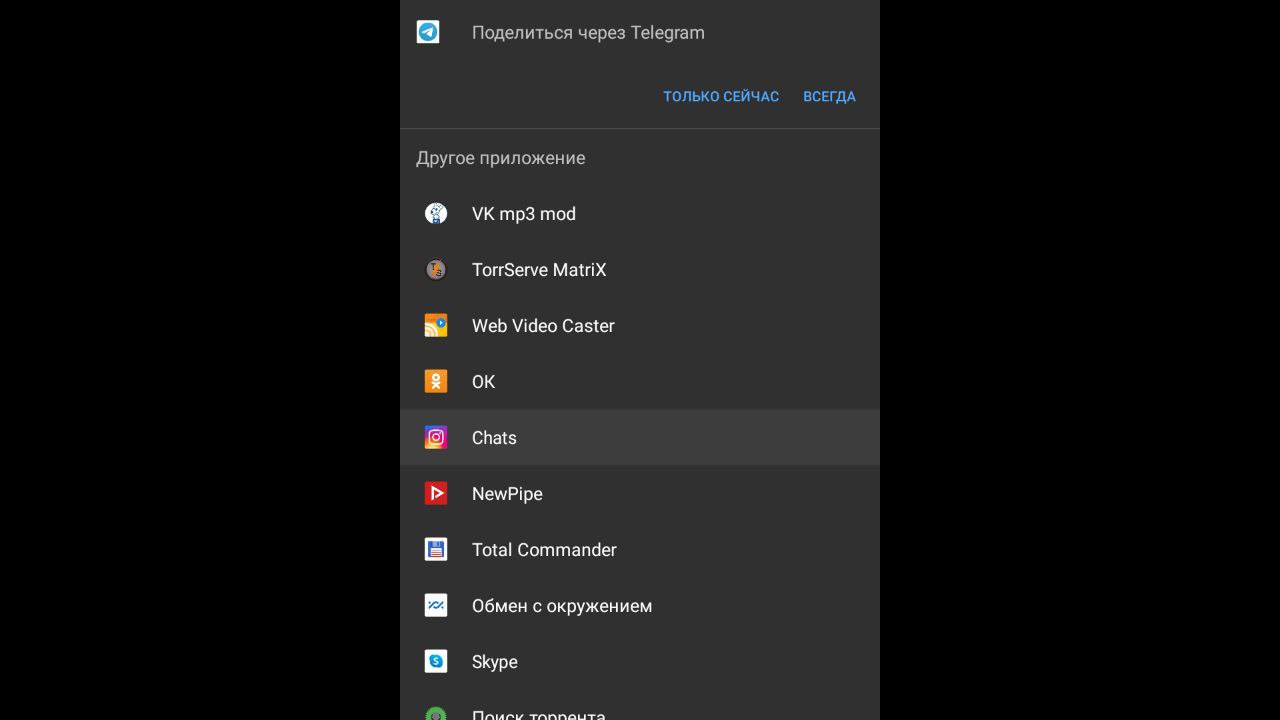Tap the Total Commander floppy icon

click(436, 549)
